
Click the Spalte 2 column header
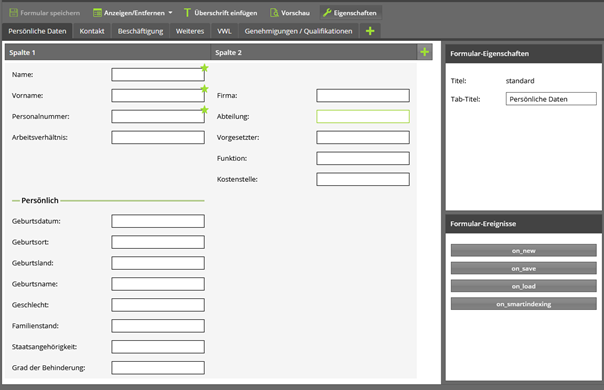tap(314, 52)
